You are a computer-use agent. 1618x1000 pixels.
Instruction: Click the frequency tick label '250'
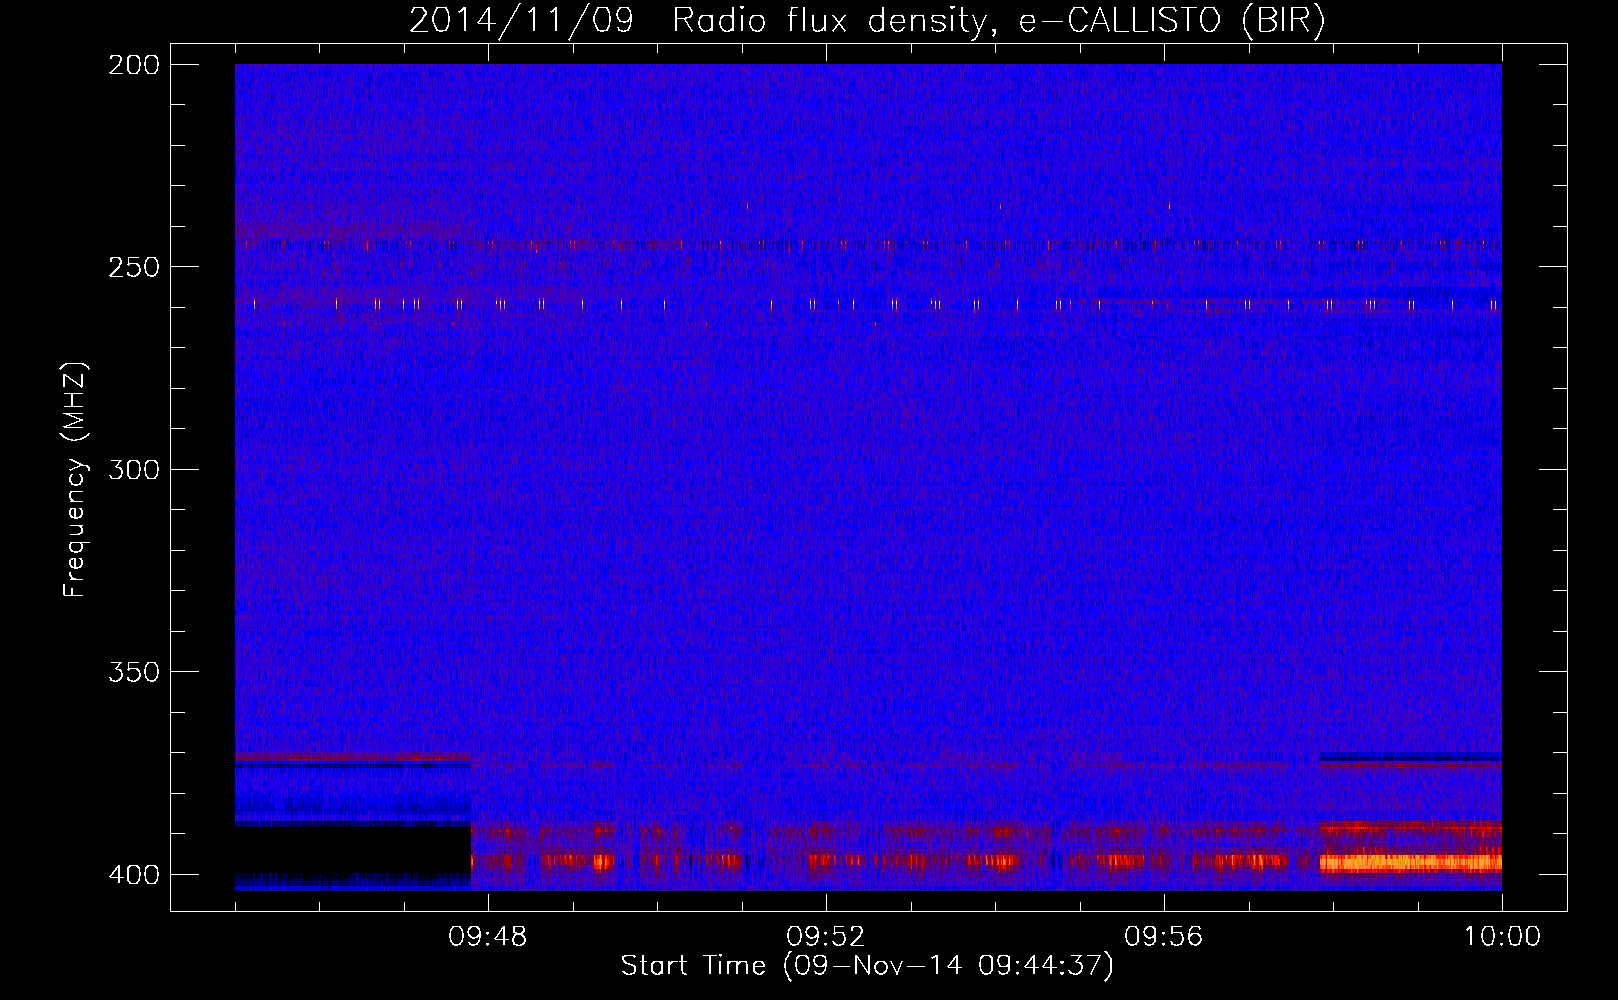[134, 267]
